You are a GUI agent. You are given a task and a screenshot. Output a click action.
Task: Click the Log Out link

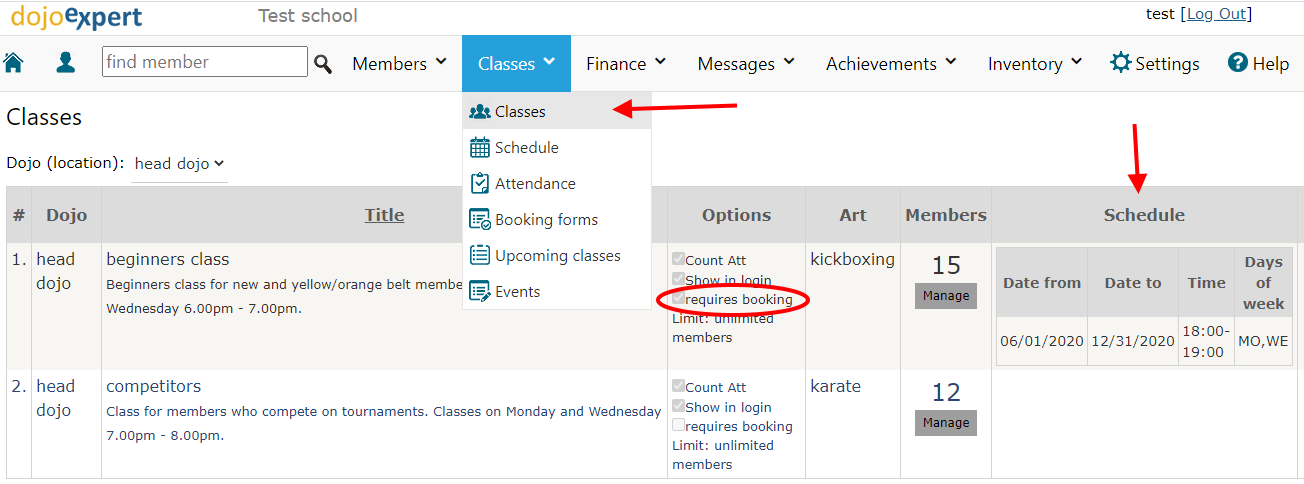(x=1216, y=14)
